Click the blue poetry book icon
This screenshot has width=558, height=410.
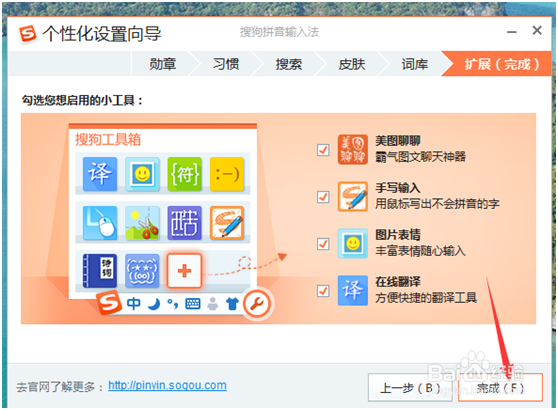(100, 271)
